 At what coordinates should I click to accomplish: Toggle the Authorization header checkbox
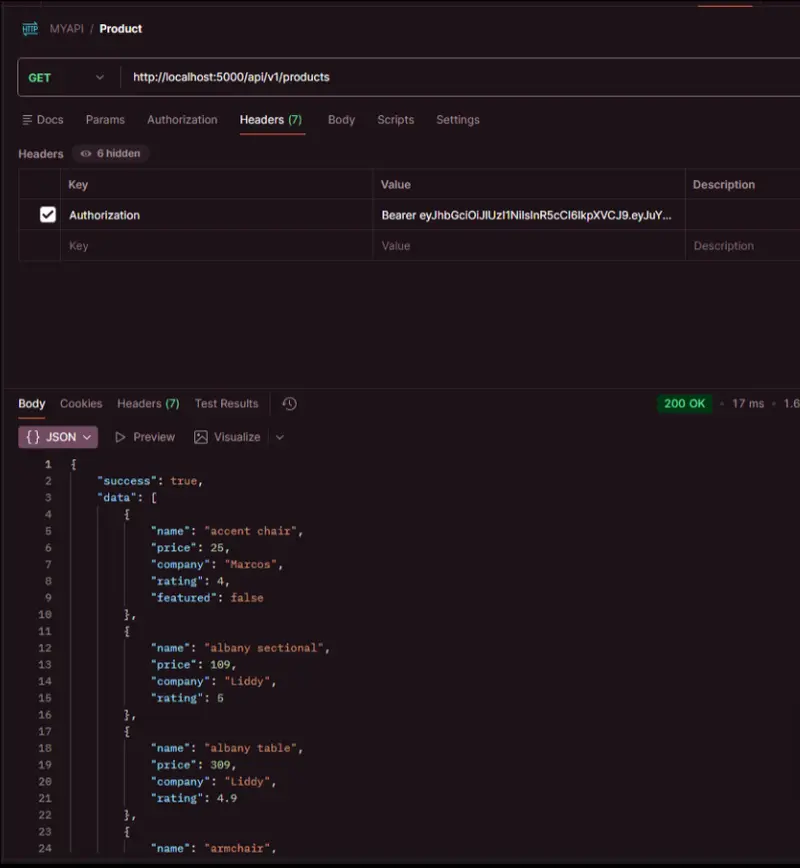point(48,215)
